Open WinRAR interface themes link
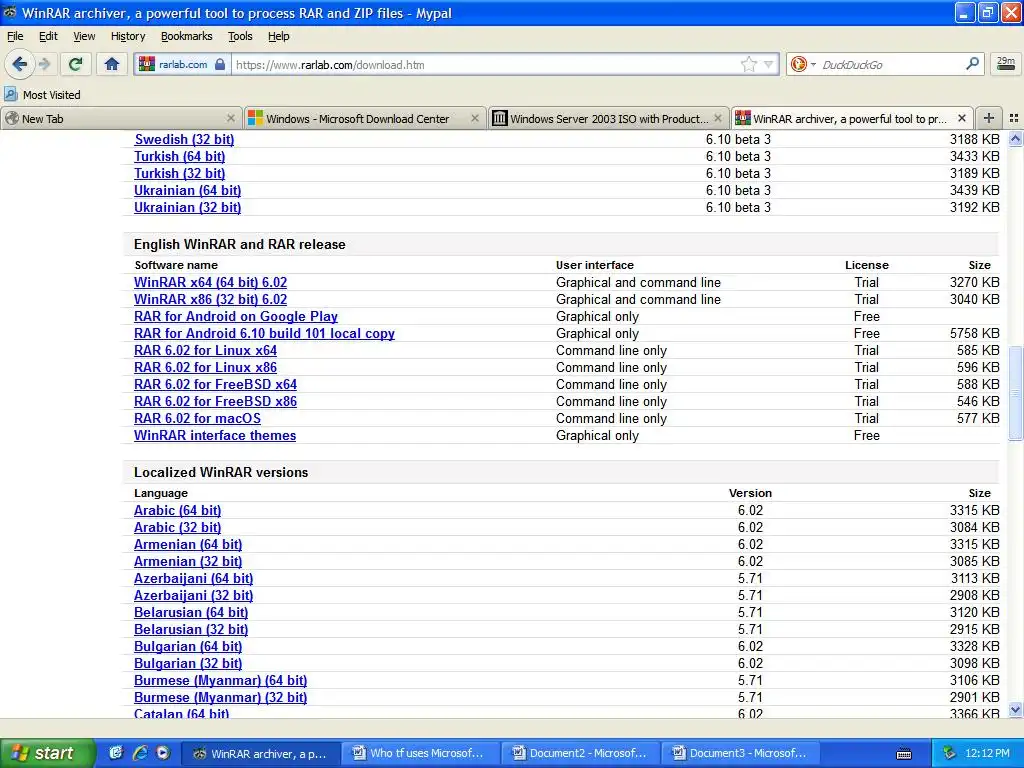This screenshot has height=768, width=1024. click(x=215, y=435)
